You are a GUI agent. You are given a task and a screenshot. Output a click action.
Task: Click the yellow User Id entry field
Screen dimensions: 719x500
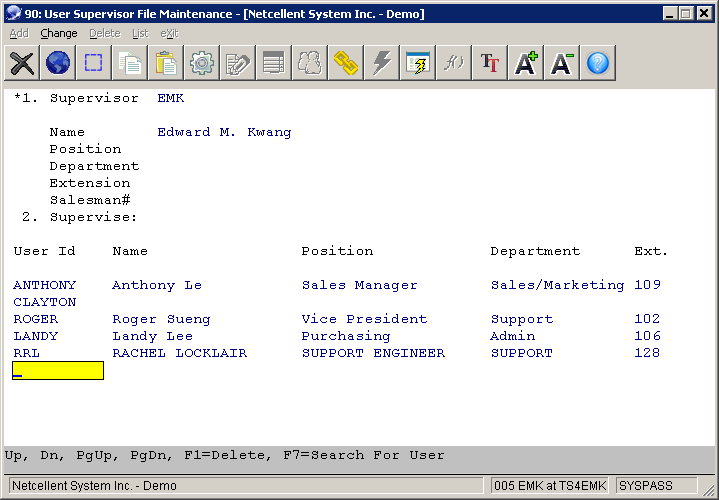click(x=58, y=371)
